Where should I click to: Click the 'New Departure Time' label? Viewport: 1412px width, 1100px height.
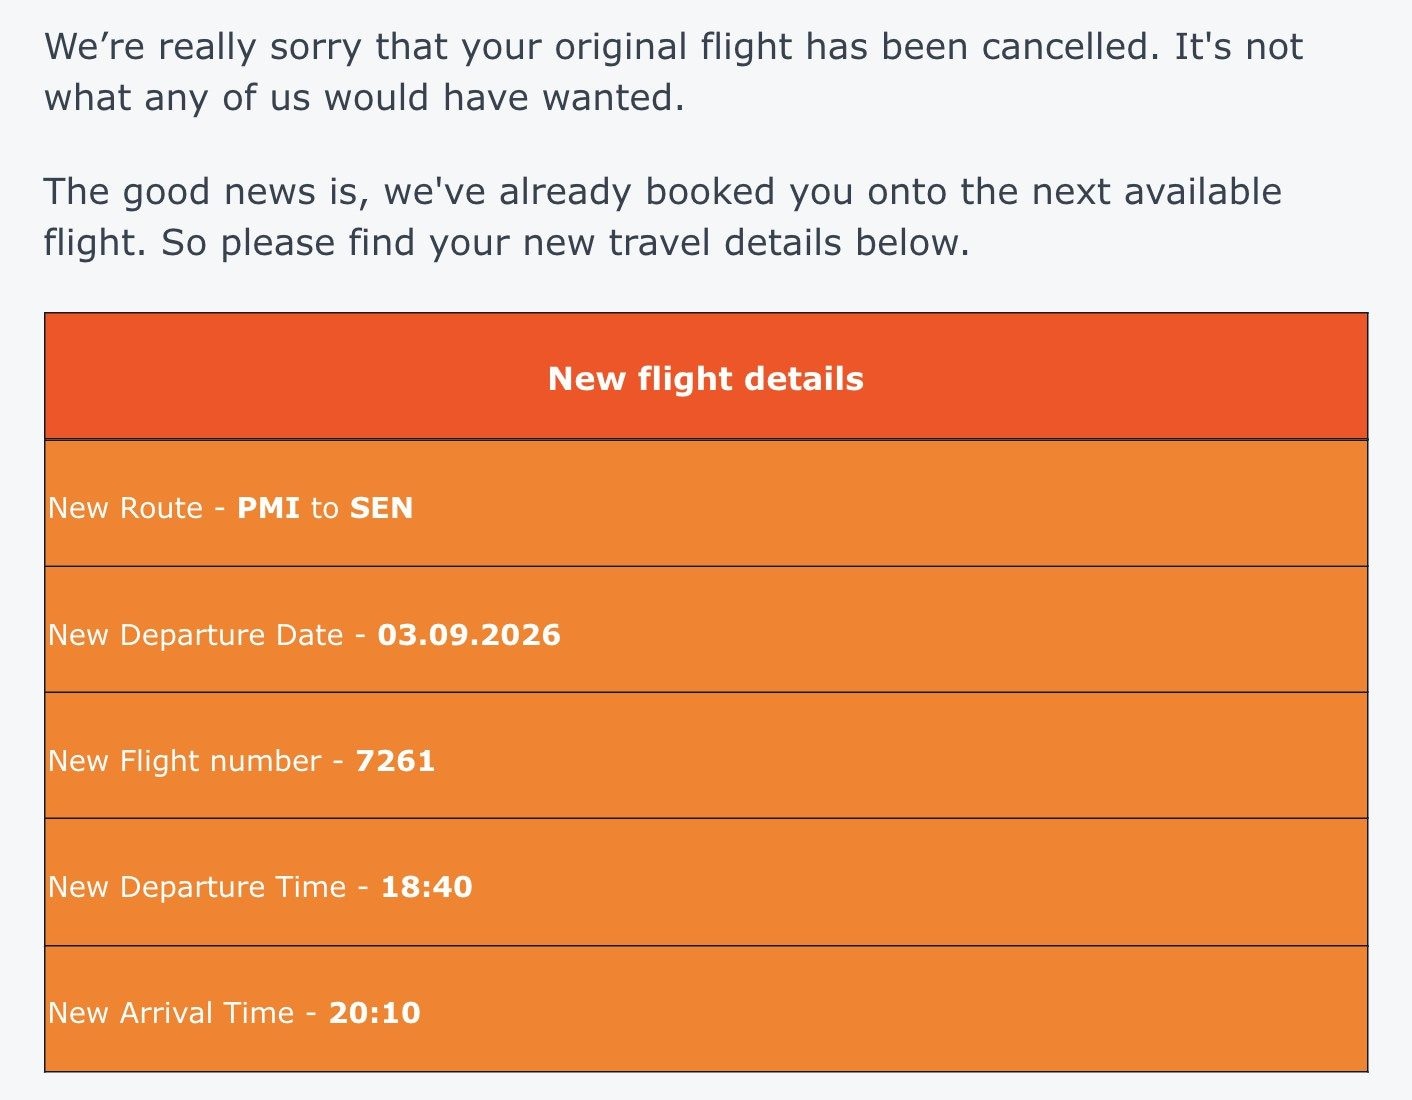tap(197, 887)
